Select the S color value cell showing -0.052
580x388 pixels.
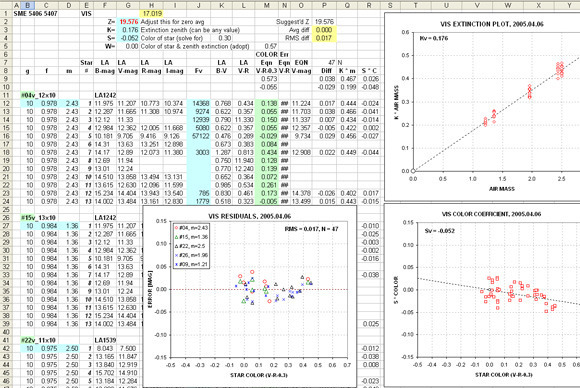click(128, 38)
